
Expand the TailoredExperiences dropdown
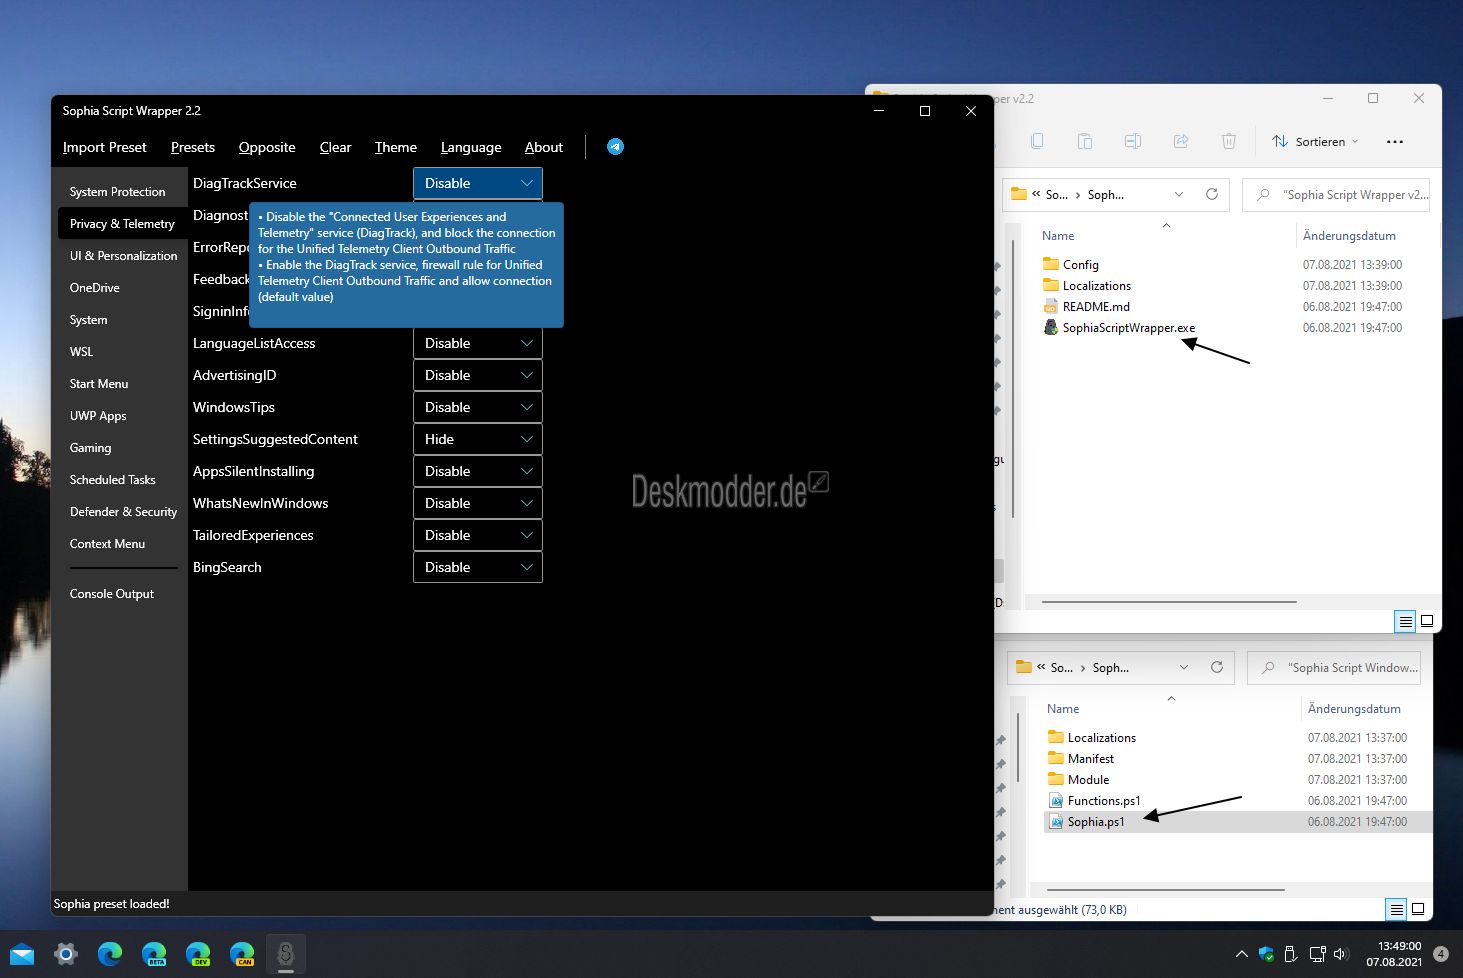[x=478, y=535]
